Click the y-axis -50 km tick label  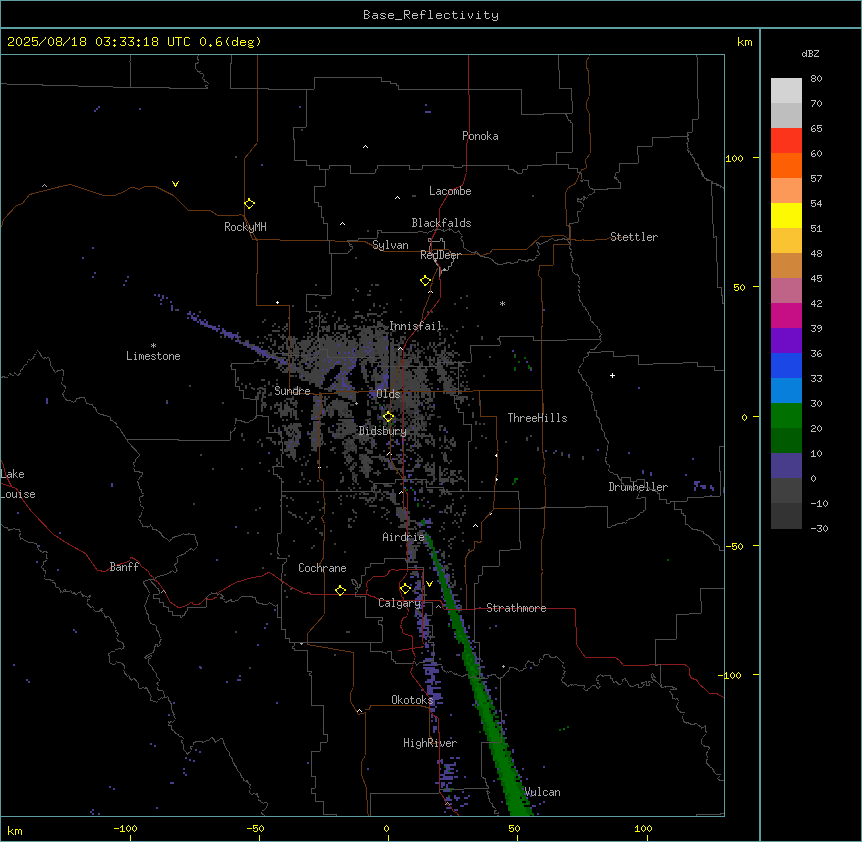click(x=734, y=546)
